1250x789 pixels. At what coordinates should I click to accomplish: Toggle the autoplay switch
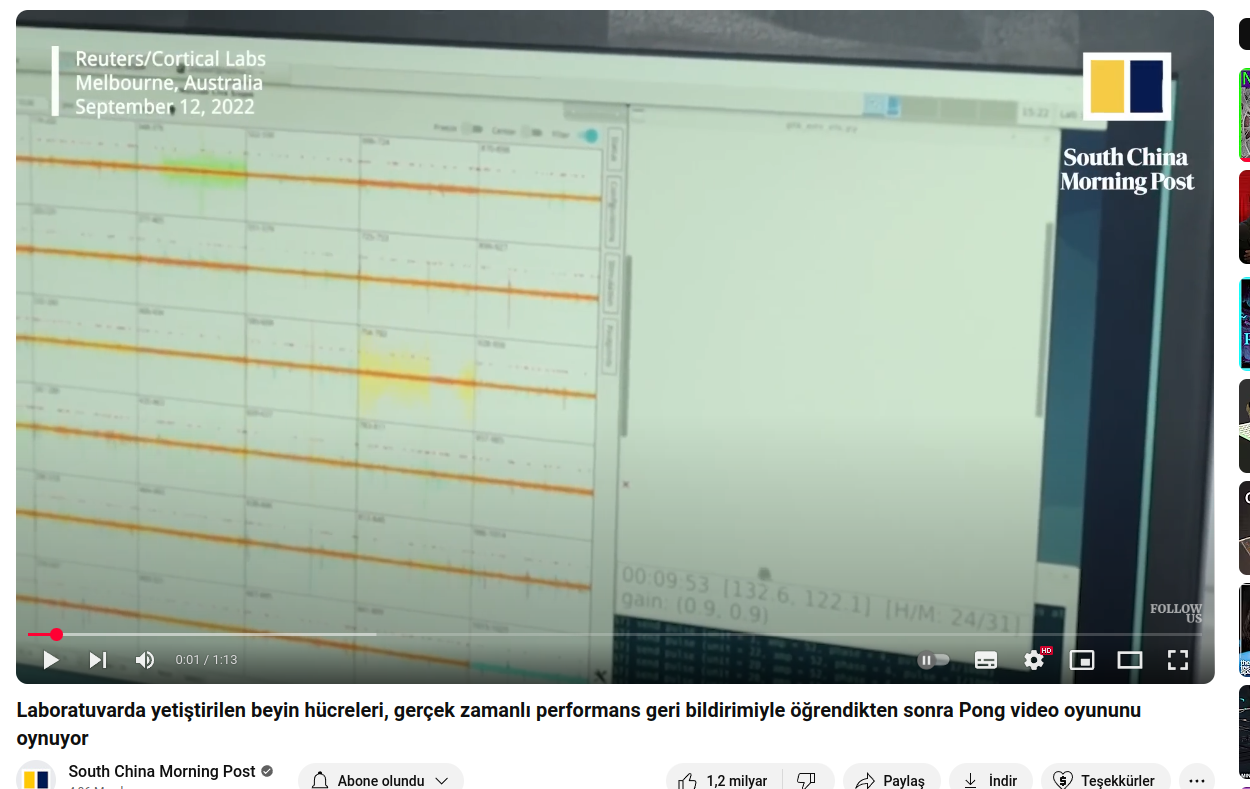[x=933, y=660]
